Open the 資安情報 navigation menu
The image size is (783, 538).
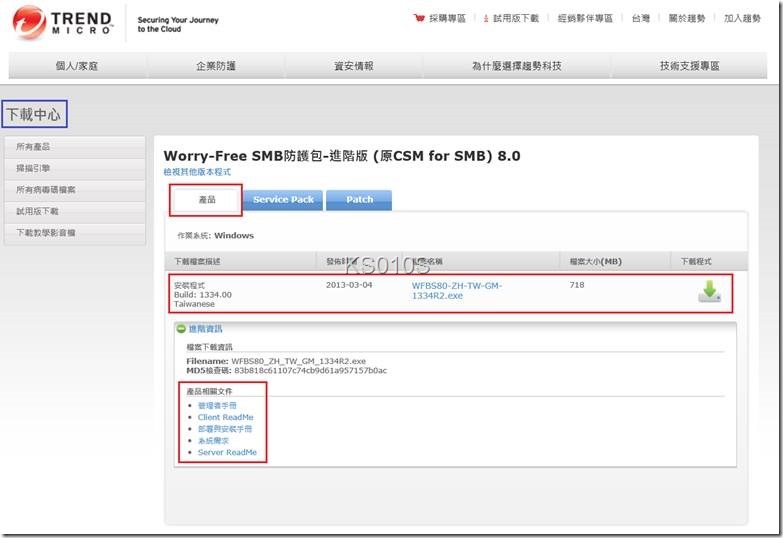pyautogui.click(x=354, y=65)
